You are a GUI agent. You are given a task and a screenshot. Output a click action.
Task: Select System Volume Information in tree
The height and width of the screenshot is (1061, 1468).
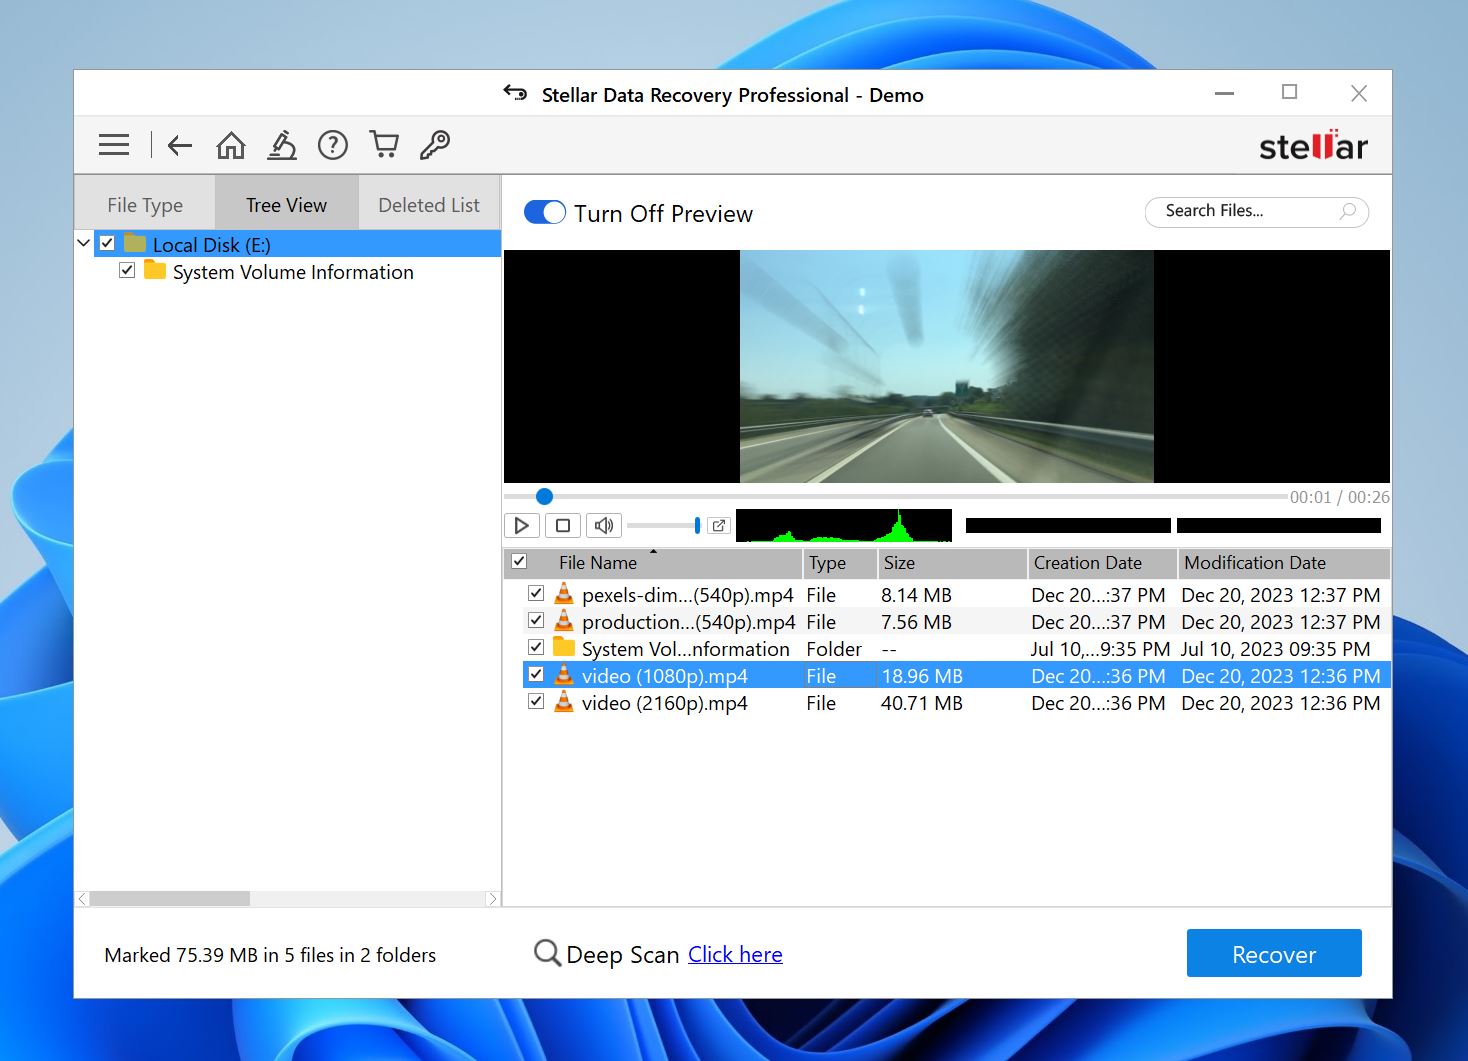(x=293, y=272)
